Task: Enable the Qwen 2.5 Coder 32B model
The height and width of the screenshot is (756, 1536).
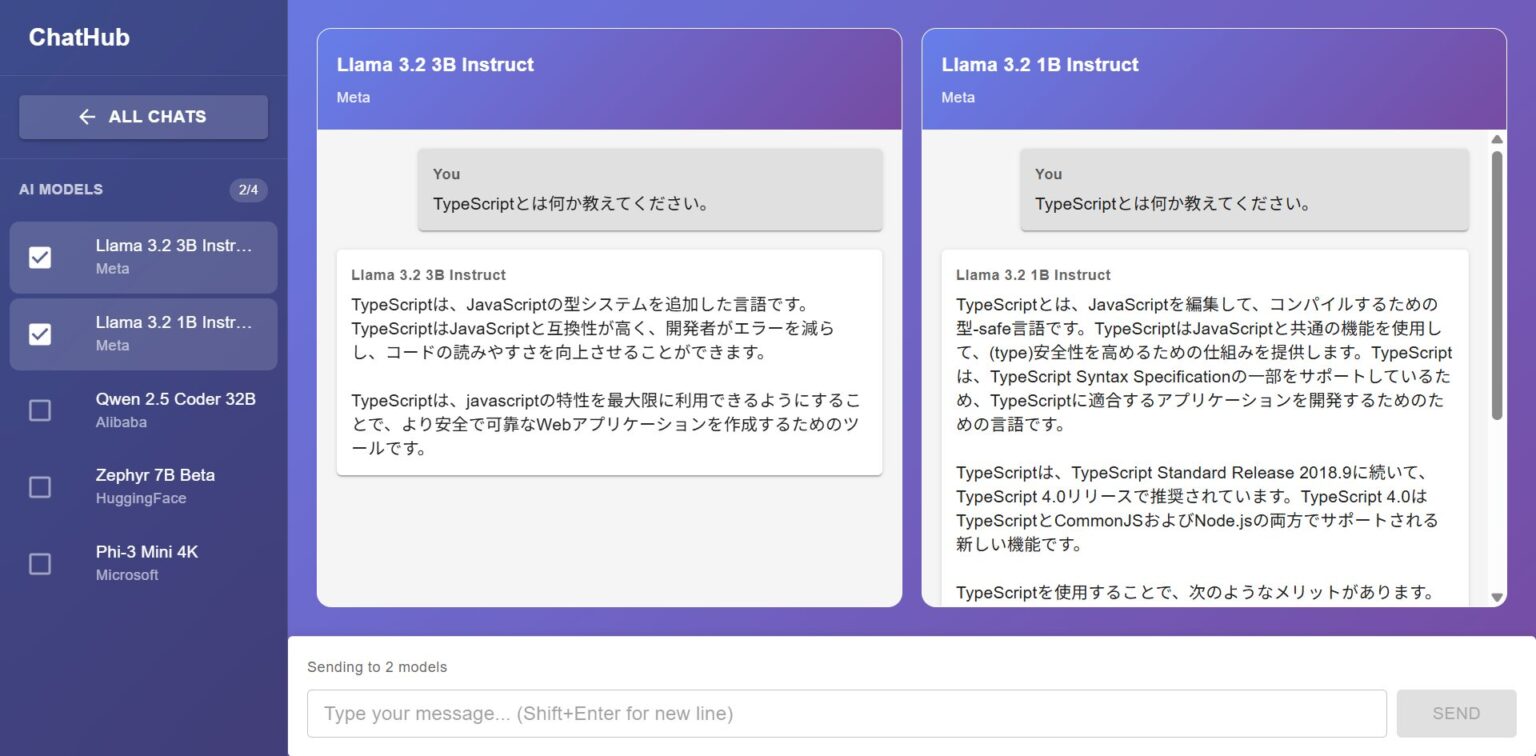Action: pos(40,410)
